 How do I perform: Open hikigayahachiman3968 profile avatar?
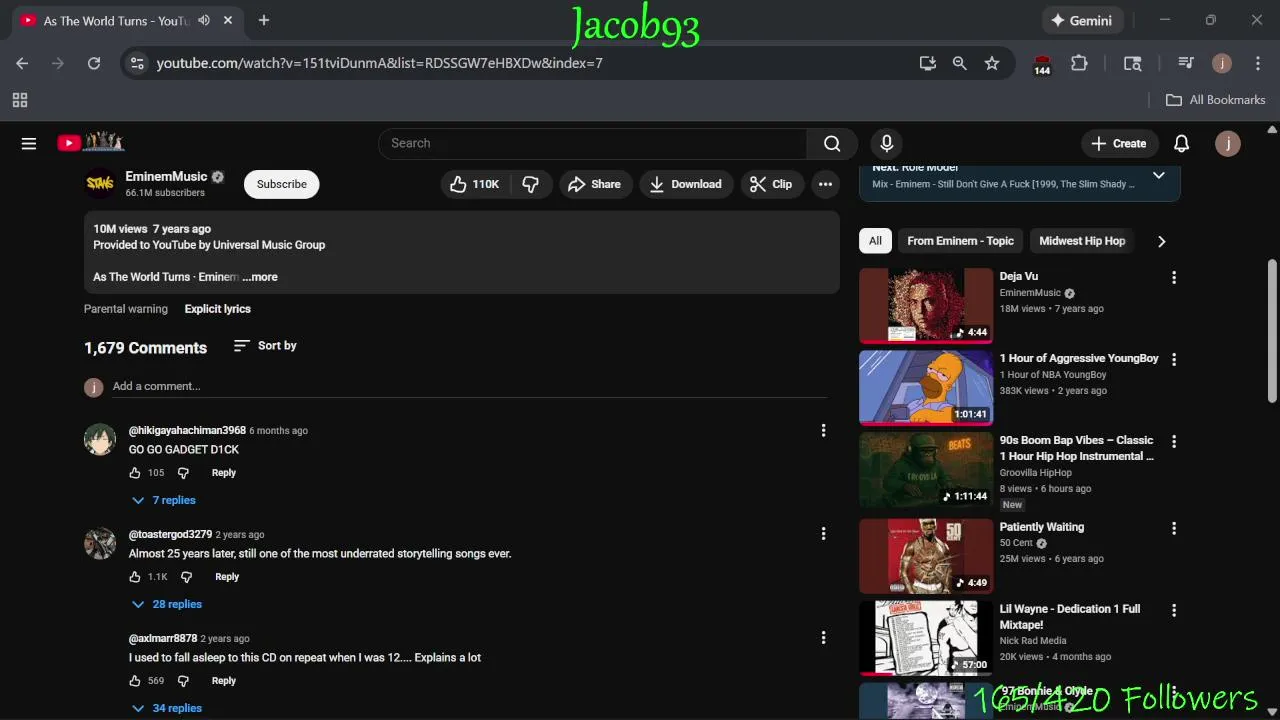pos(100,439)
